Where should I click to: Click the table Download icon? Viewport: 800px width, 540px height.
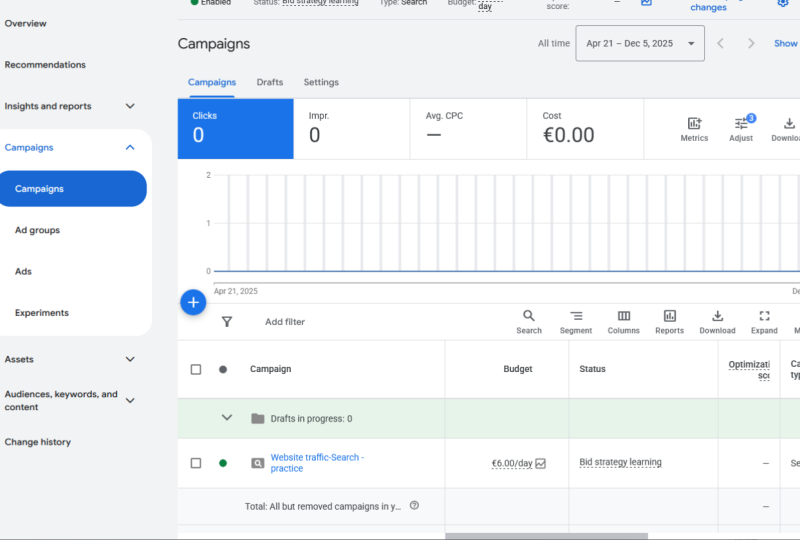pyautogui.click(x=717, y=322)
